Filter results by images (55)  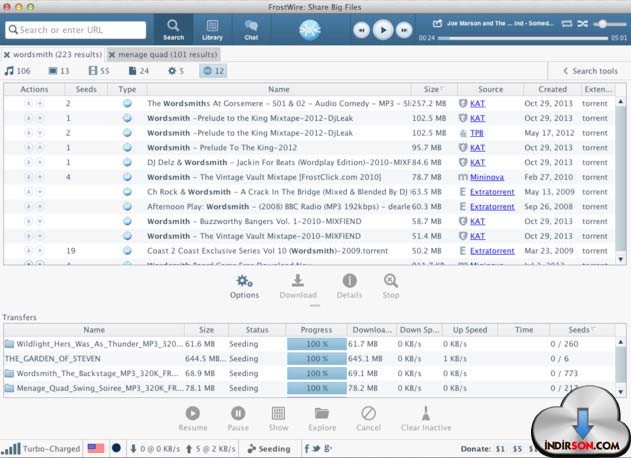coord(99,71)
